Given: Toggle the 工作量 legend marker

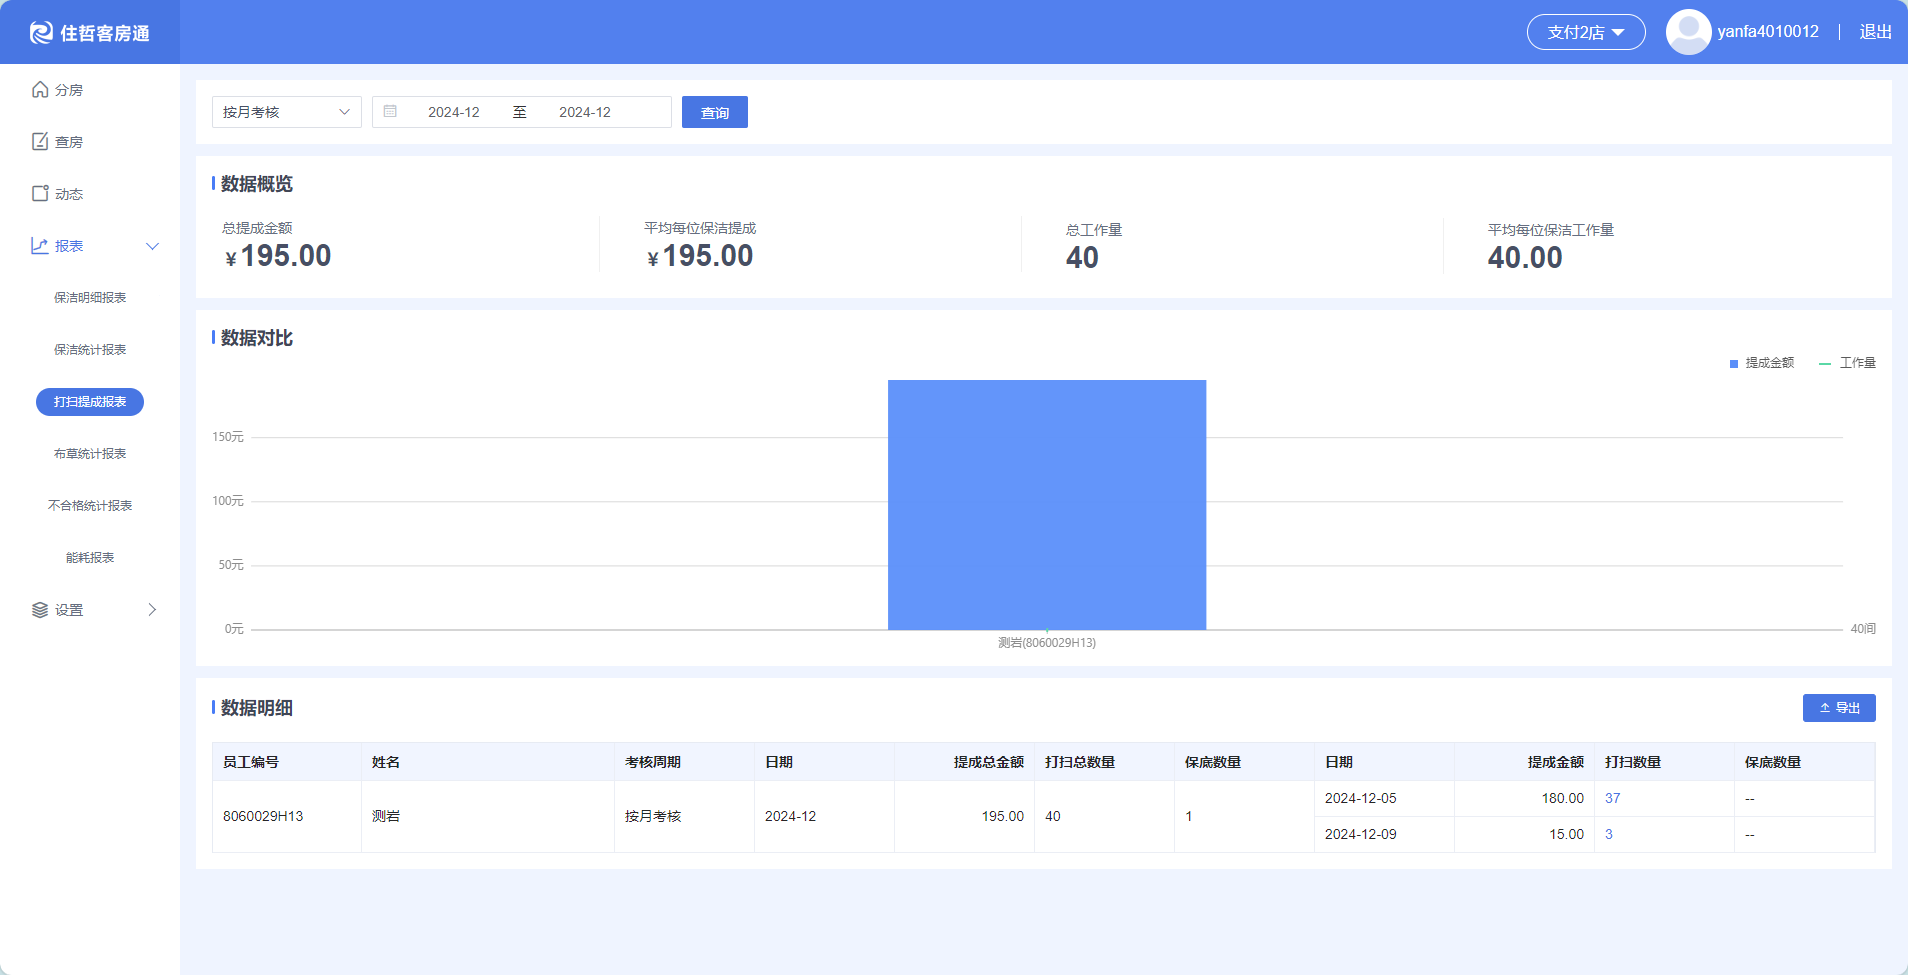Looking at the screenshot, I should click(1825, 364).
